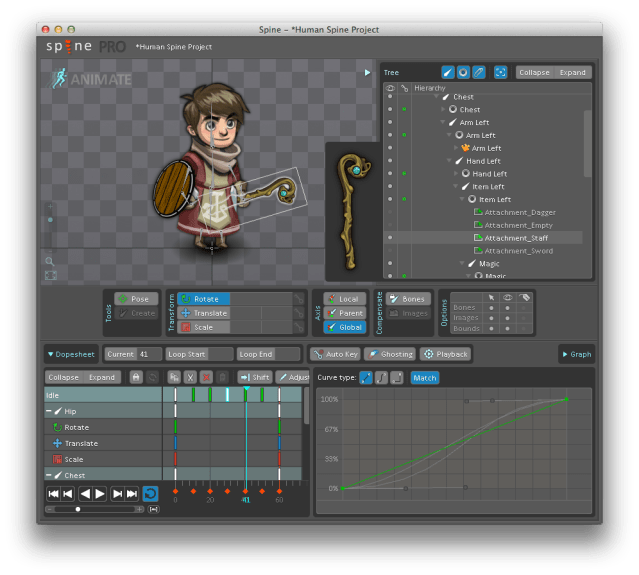Select the linear curve type icon
The width and height of the screenshot is (639, 575).
click(x=366, y=377)
